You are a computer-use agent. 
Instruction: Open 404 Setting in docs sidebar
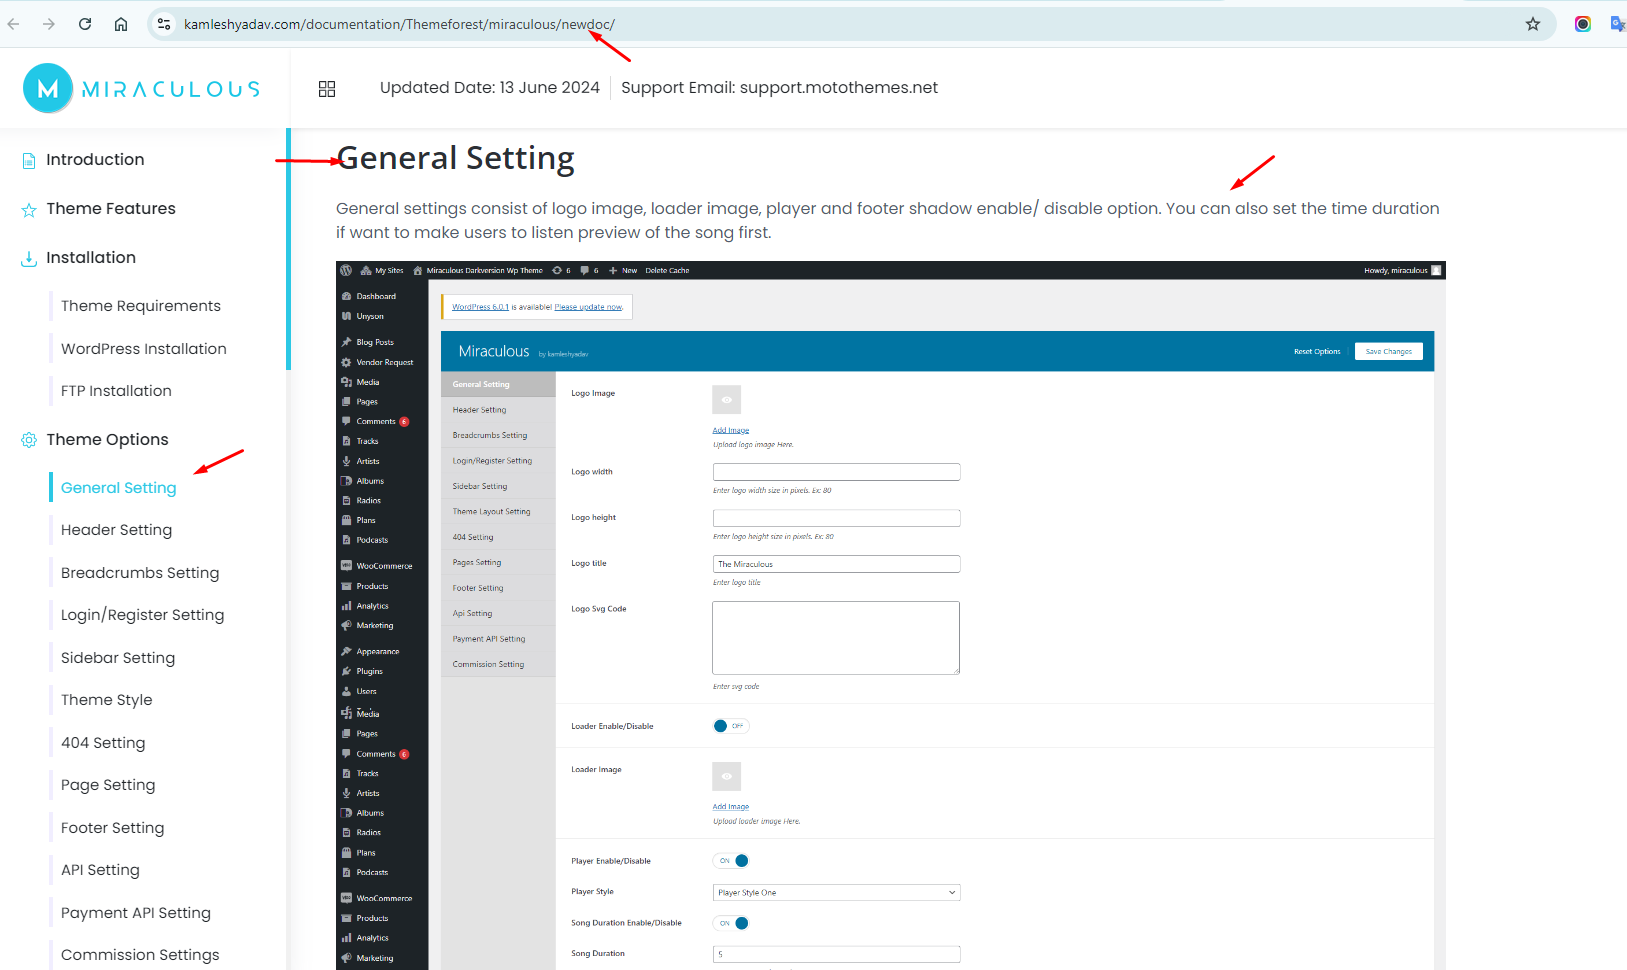pyautogui.click(x=103, y=743)
